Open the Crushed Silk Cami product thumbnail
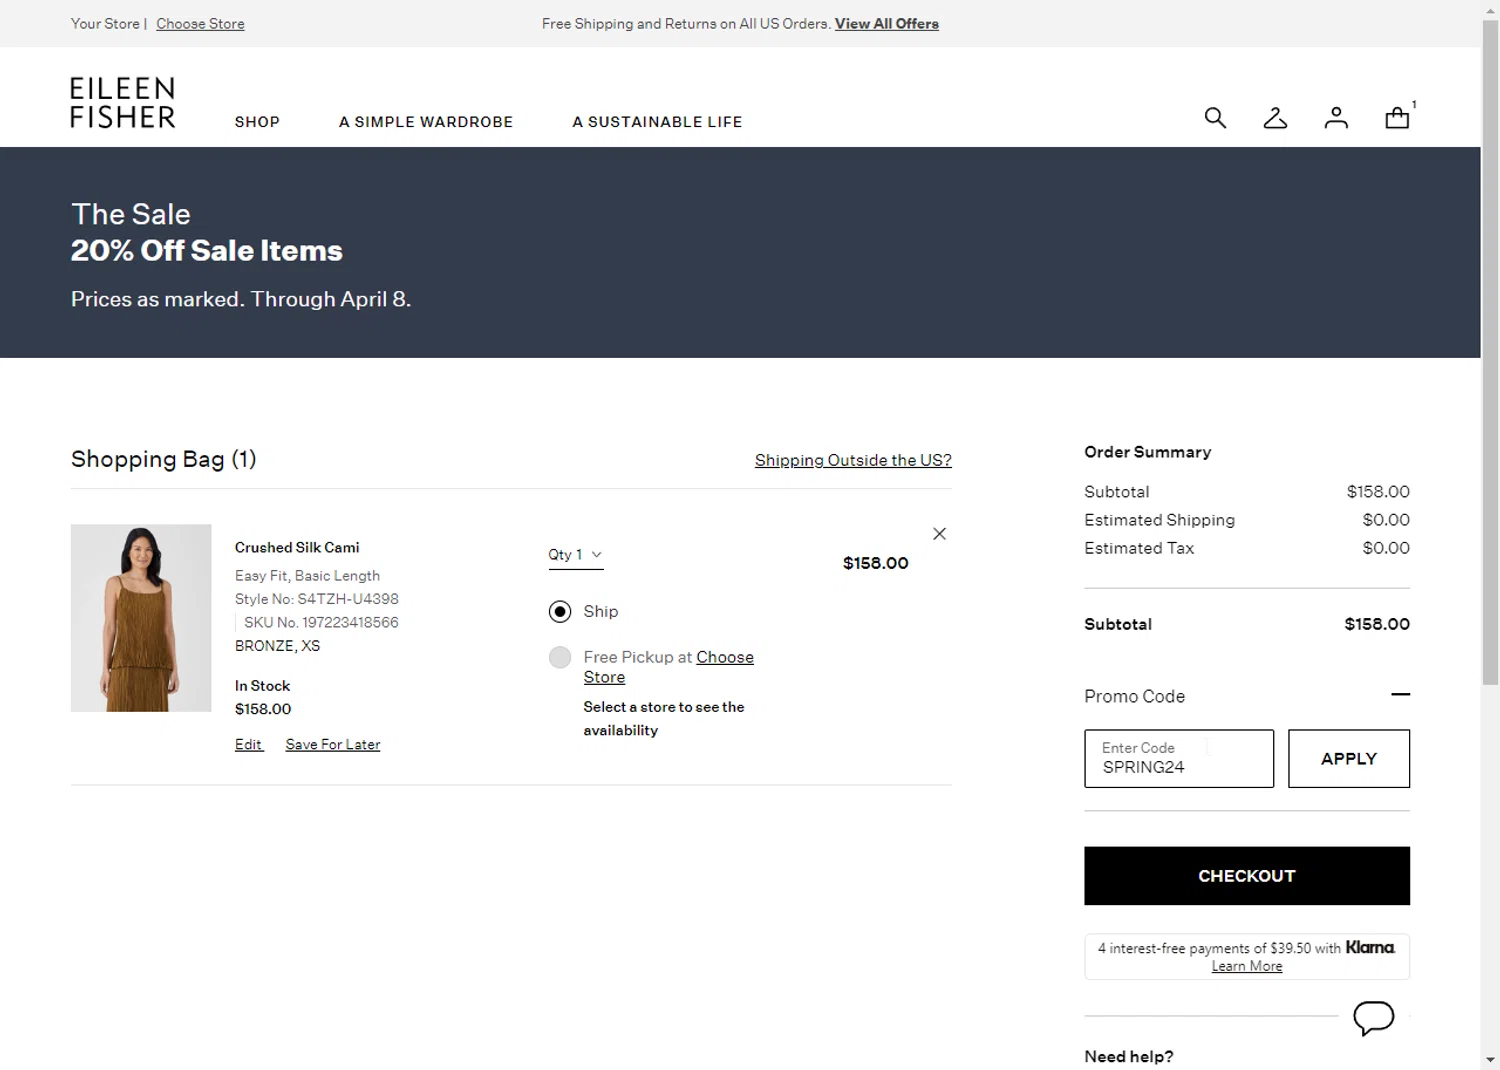Screen dimensions: 1500x1070 coord(141,618)
